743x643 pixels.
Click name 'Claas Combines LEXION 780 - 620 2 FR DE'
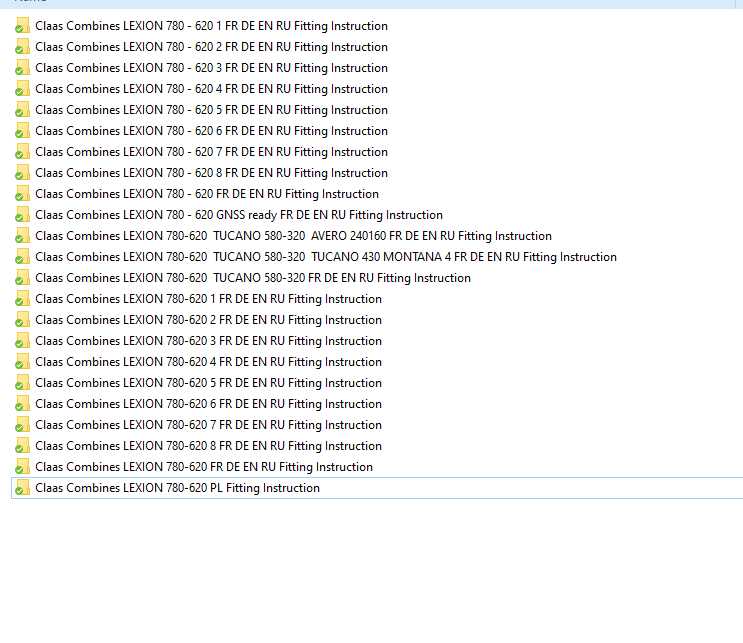tap(211, 46)
